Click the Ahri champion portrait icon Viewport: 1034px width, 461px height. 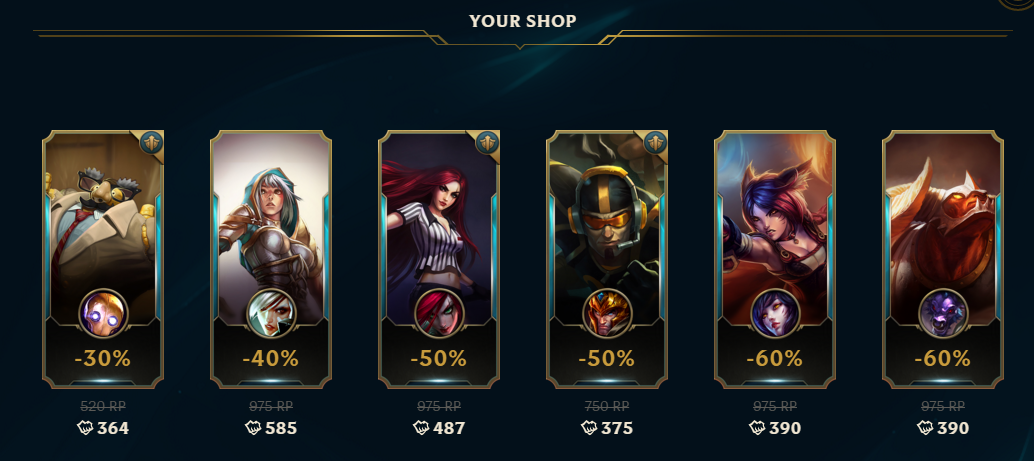tap(776, 313)
